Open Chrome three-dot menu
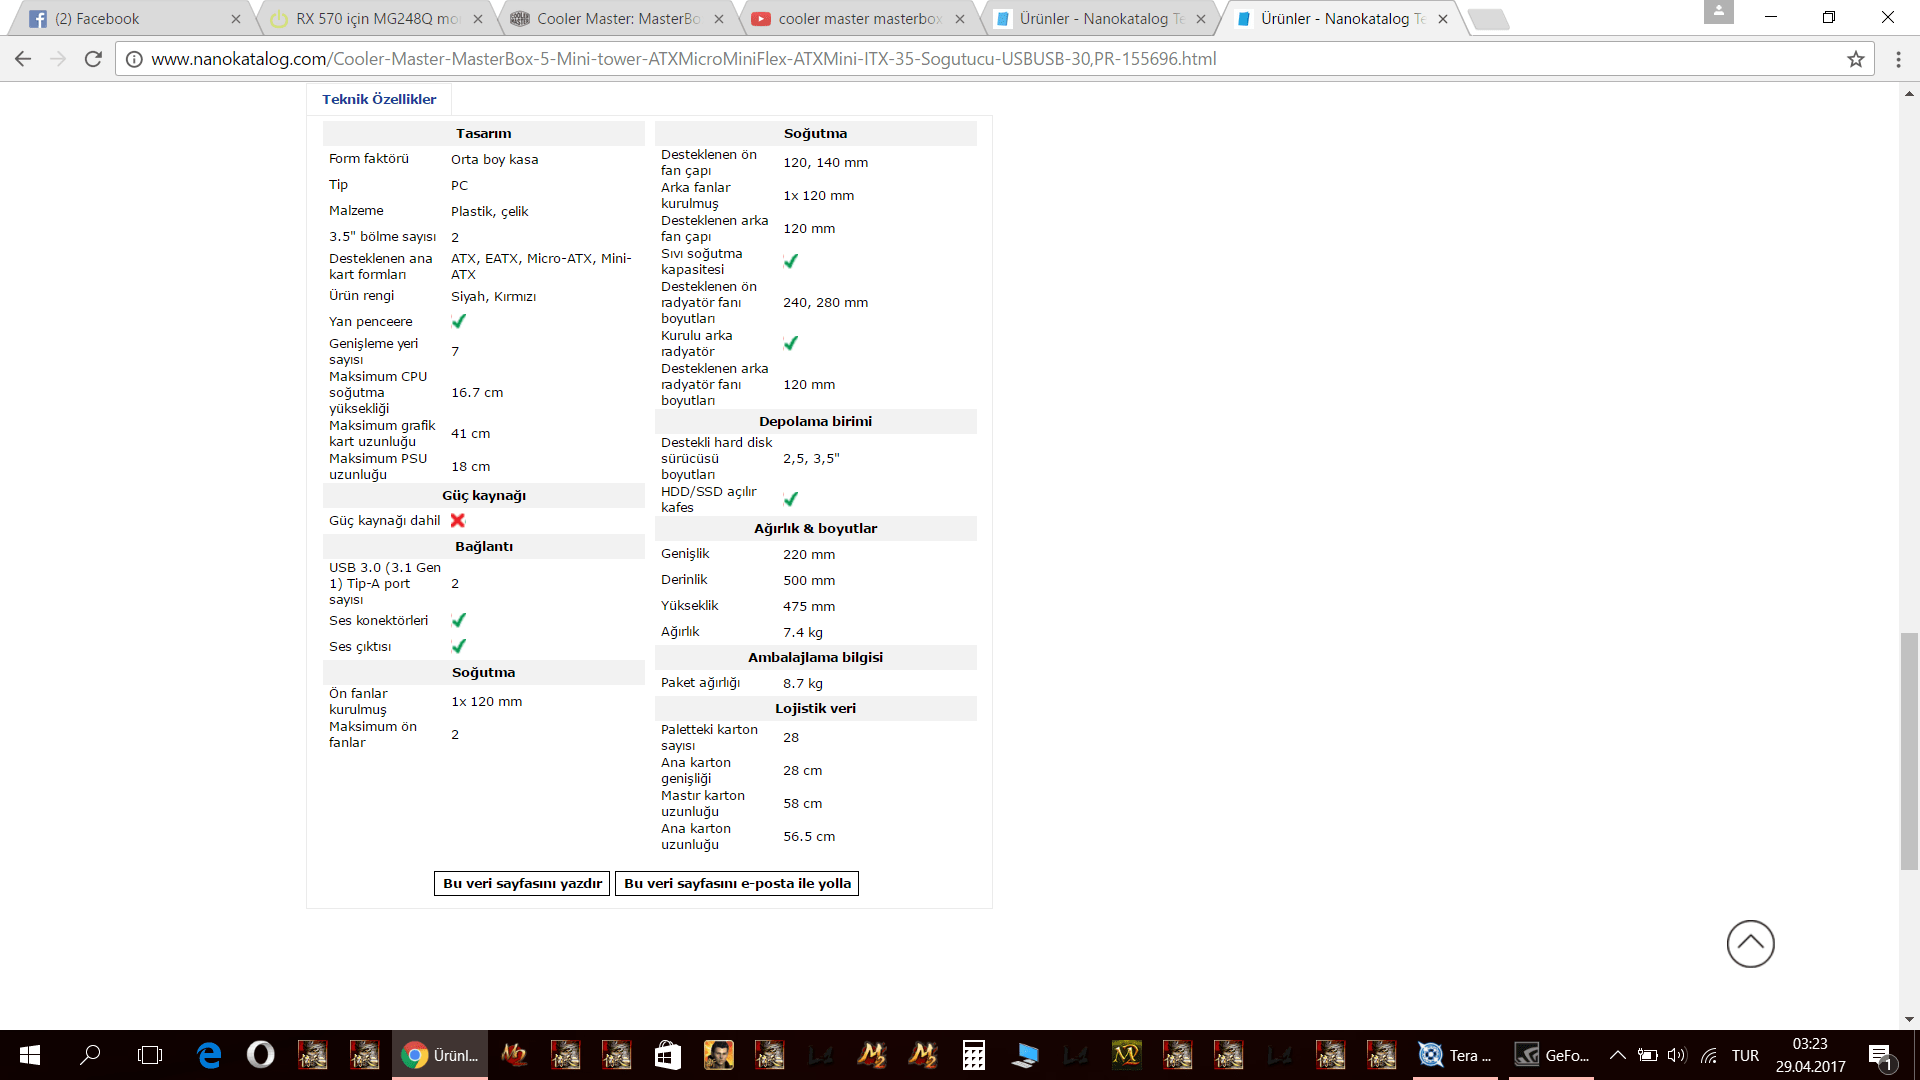The width and height of the screenshot is (1920, 1080). pos(1898,59)
